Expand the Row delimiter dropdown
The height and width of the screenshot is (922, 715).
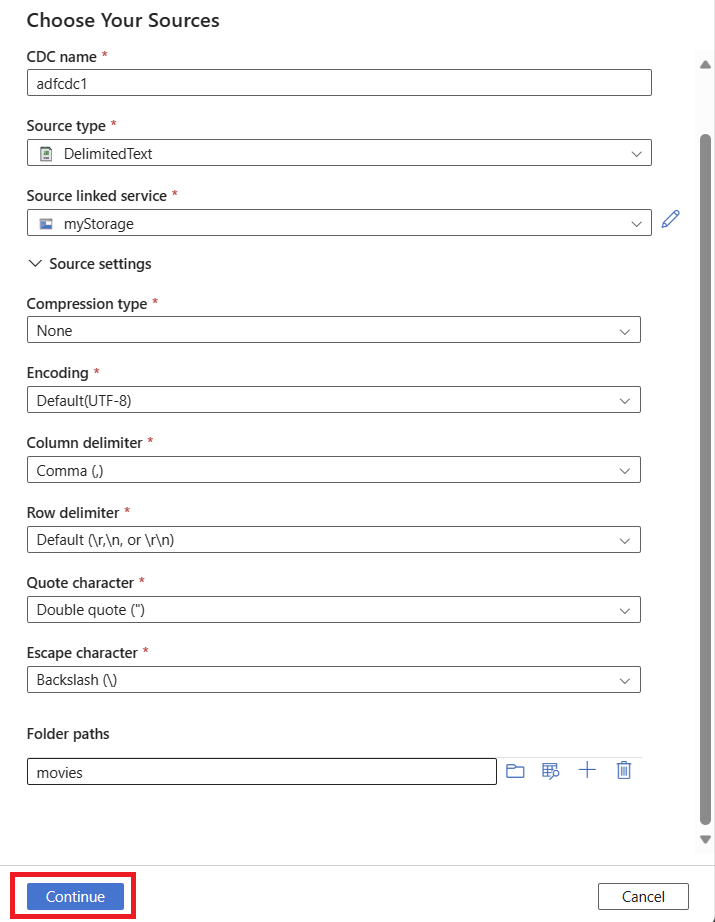pos(332,540)
